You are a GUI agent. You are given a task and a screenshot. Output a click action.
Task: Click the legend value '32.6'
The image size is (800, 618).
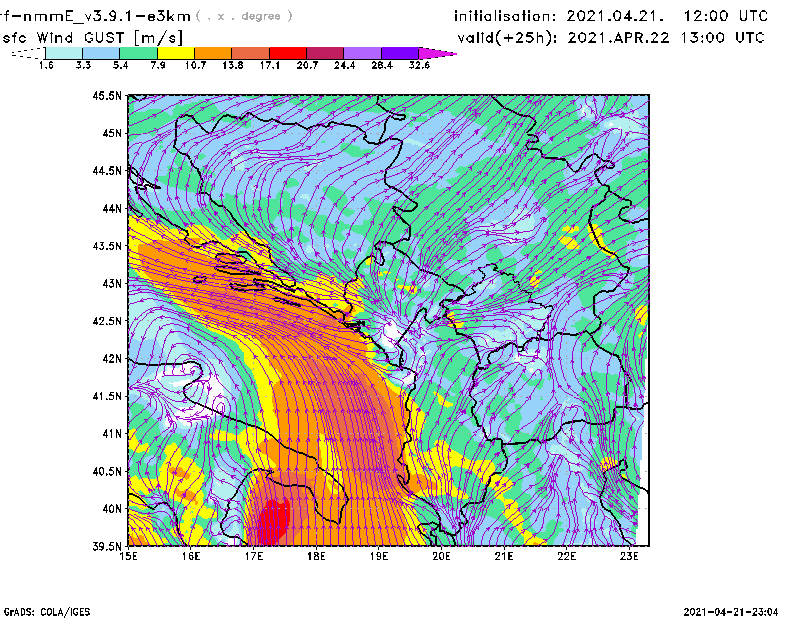(419, 65)
